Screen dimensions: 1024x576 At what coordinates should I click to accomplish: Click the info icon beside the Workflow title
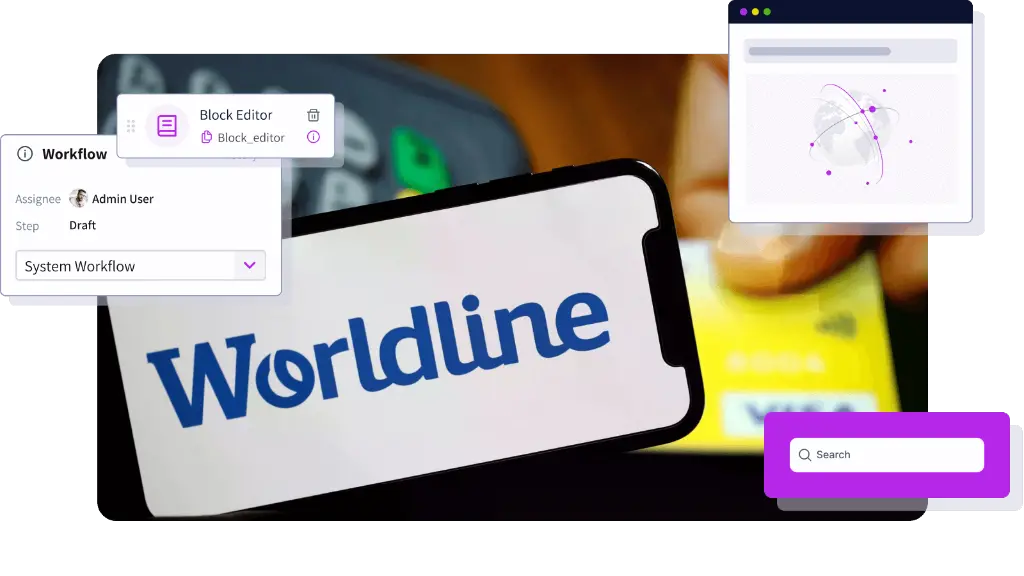click(x=23, y=154)
